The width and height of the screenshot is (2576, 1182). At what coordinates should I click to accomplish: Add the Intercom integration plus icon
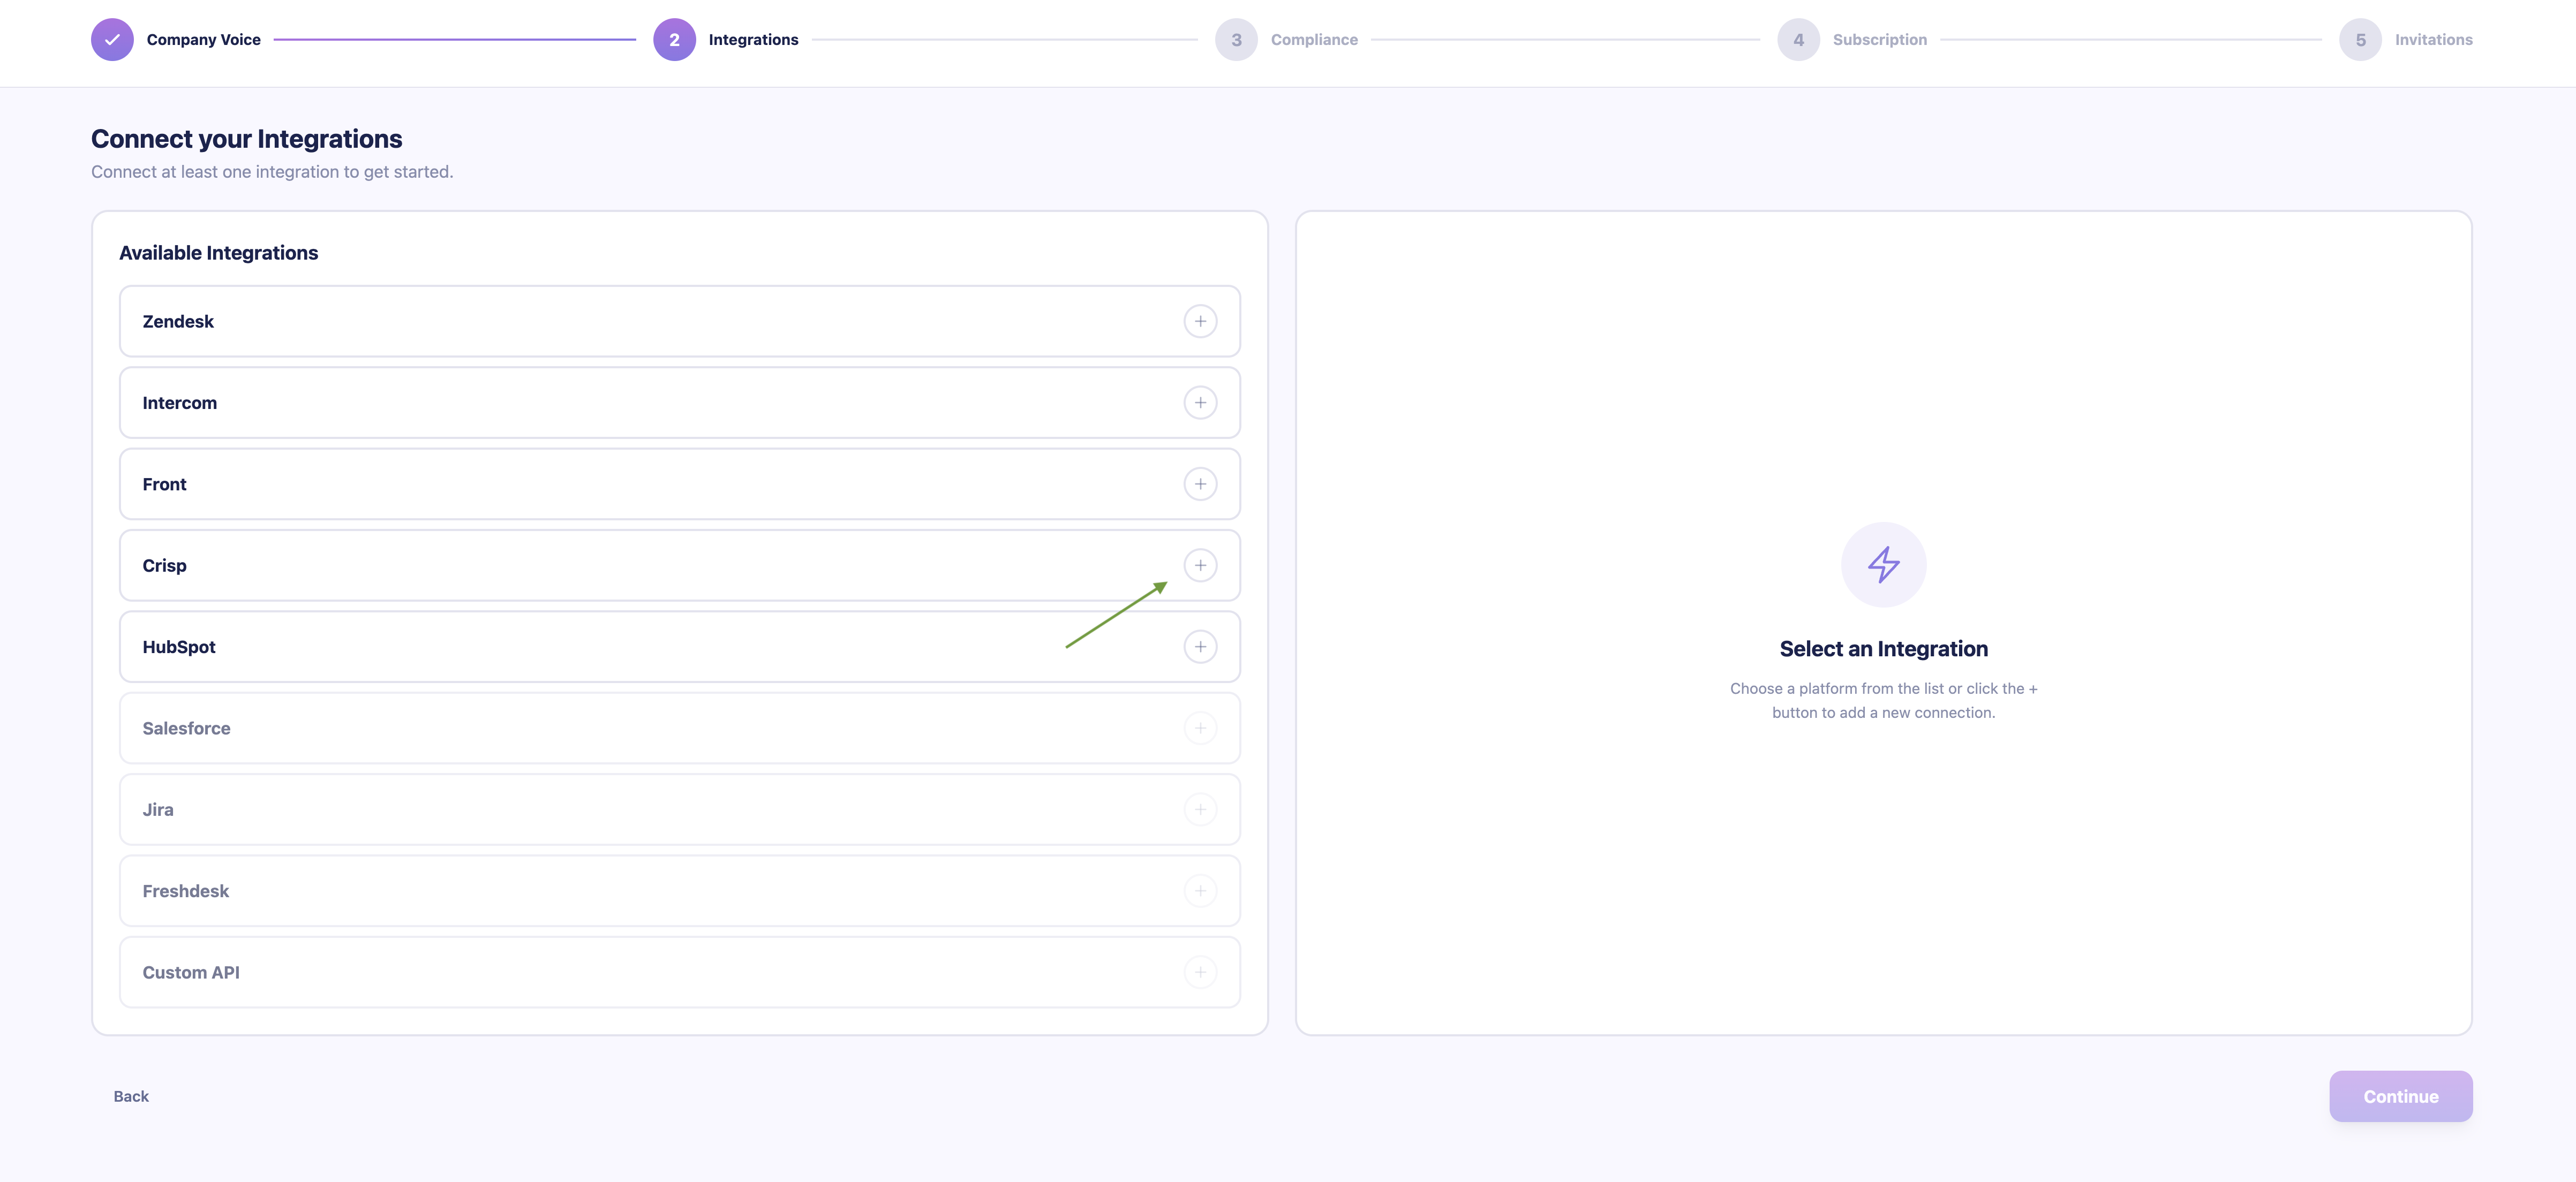tap(1200, 403)
